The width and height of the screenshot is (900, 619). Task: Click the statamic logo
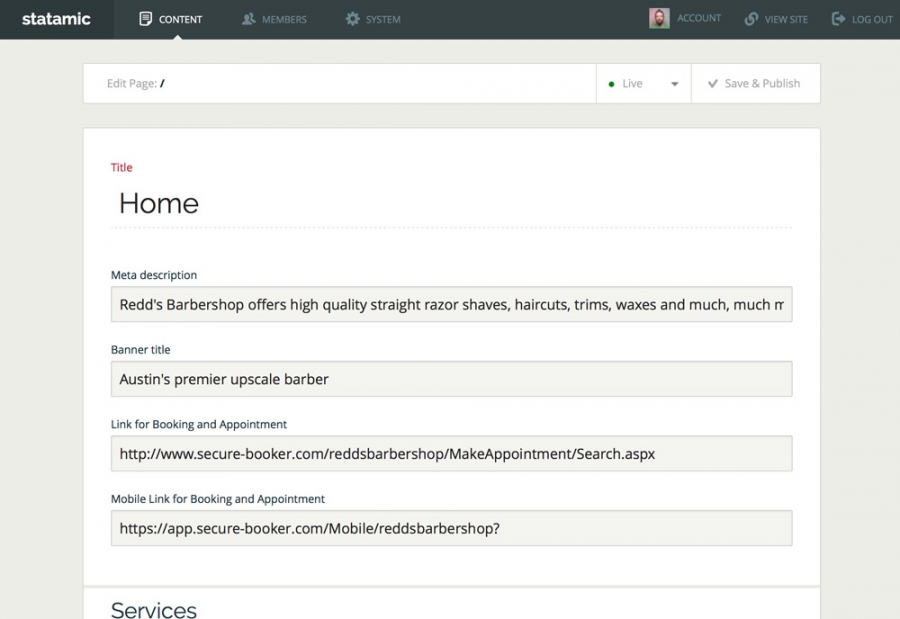[56, 19]
